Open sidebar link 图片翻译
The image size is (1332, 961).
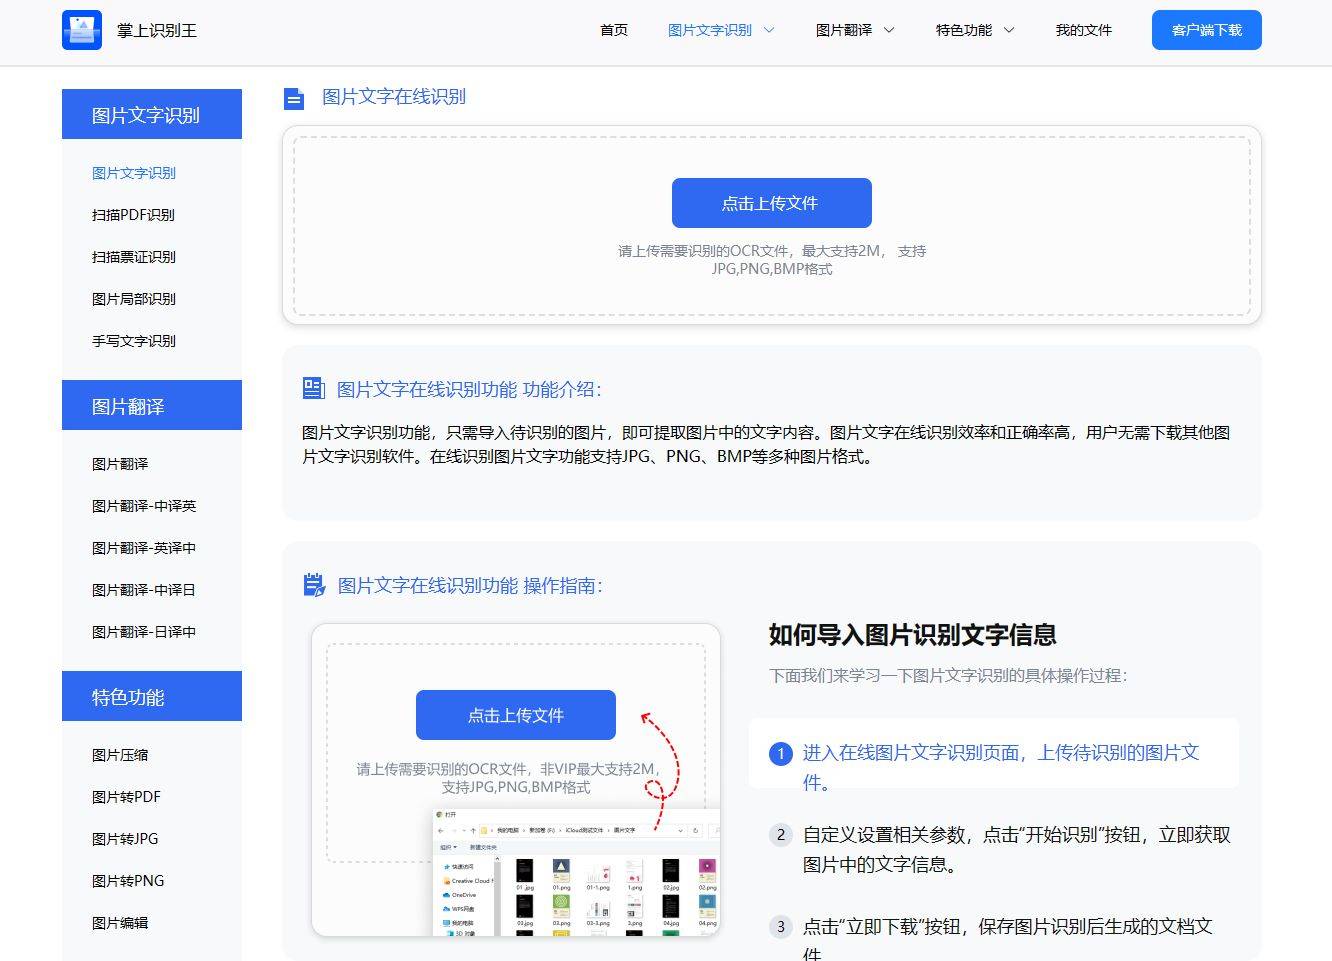click(x=120, y=464)
